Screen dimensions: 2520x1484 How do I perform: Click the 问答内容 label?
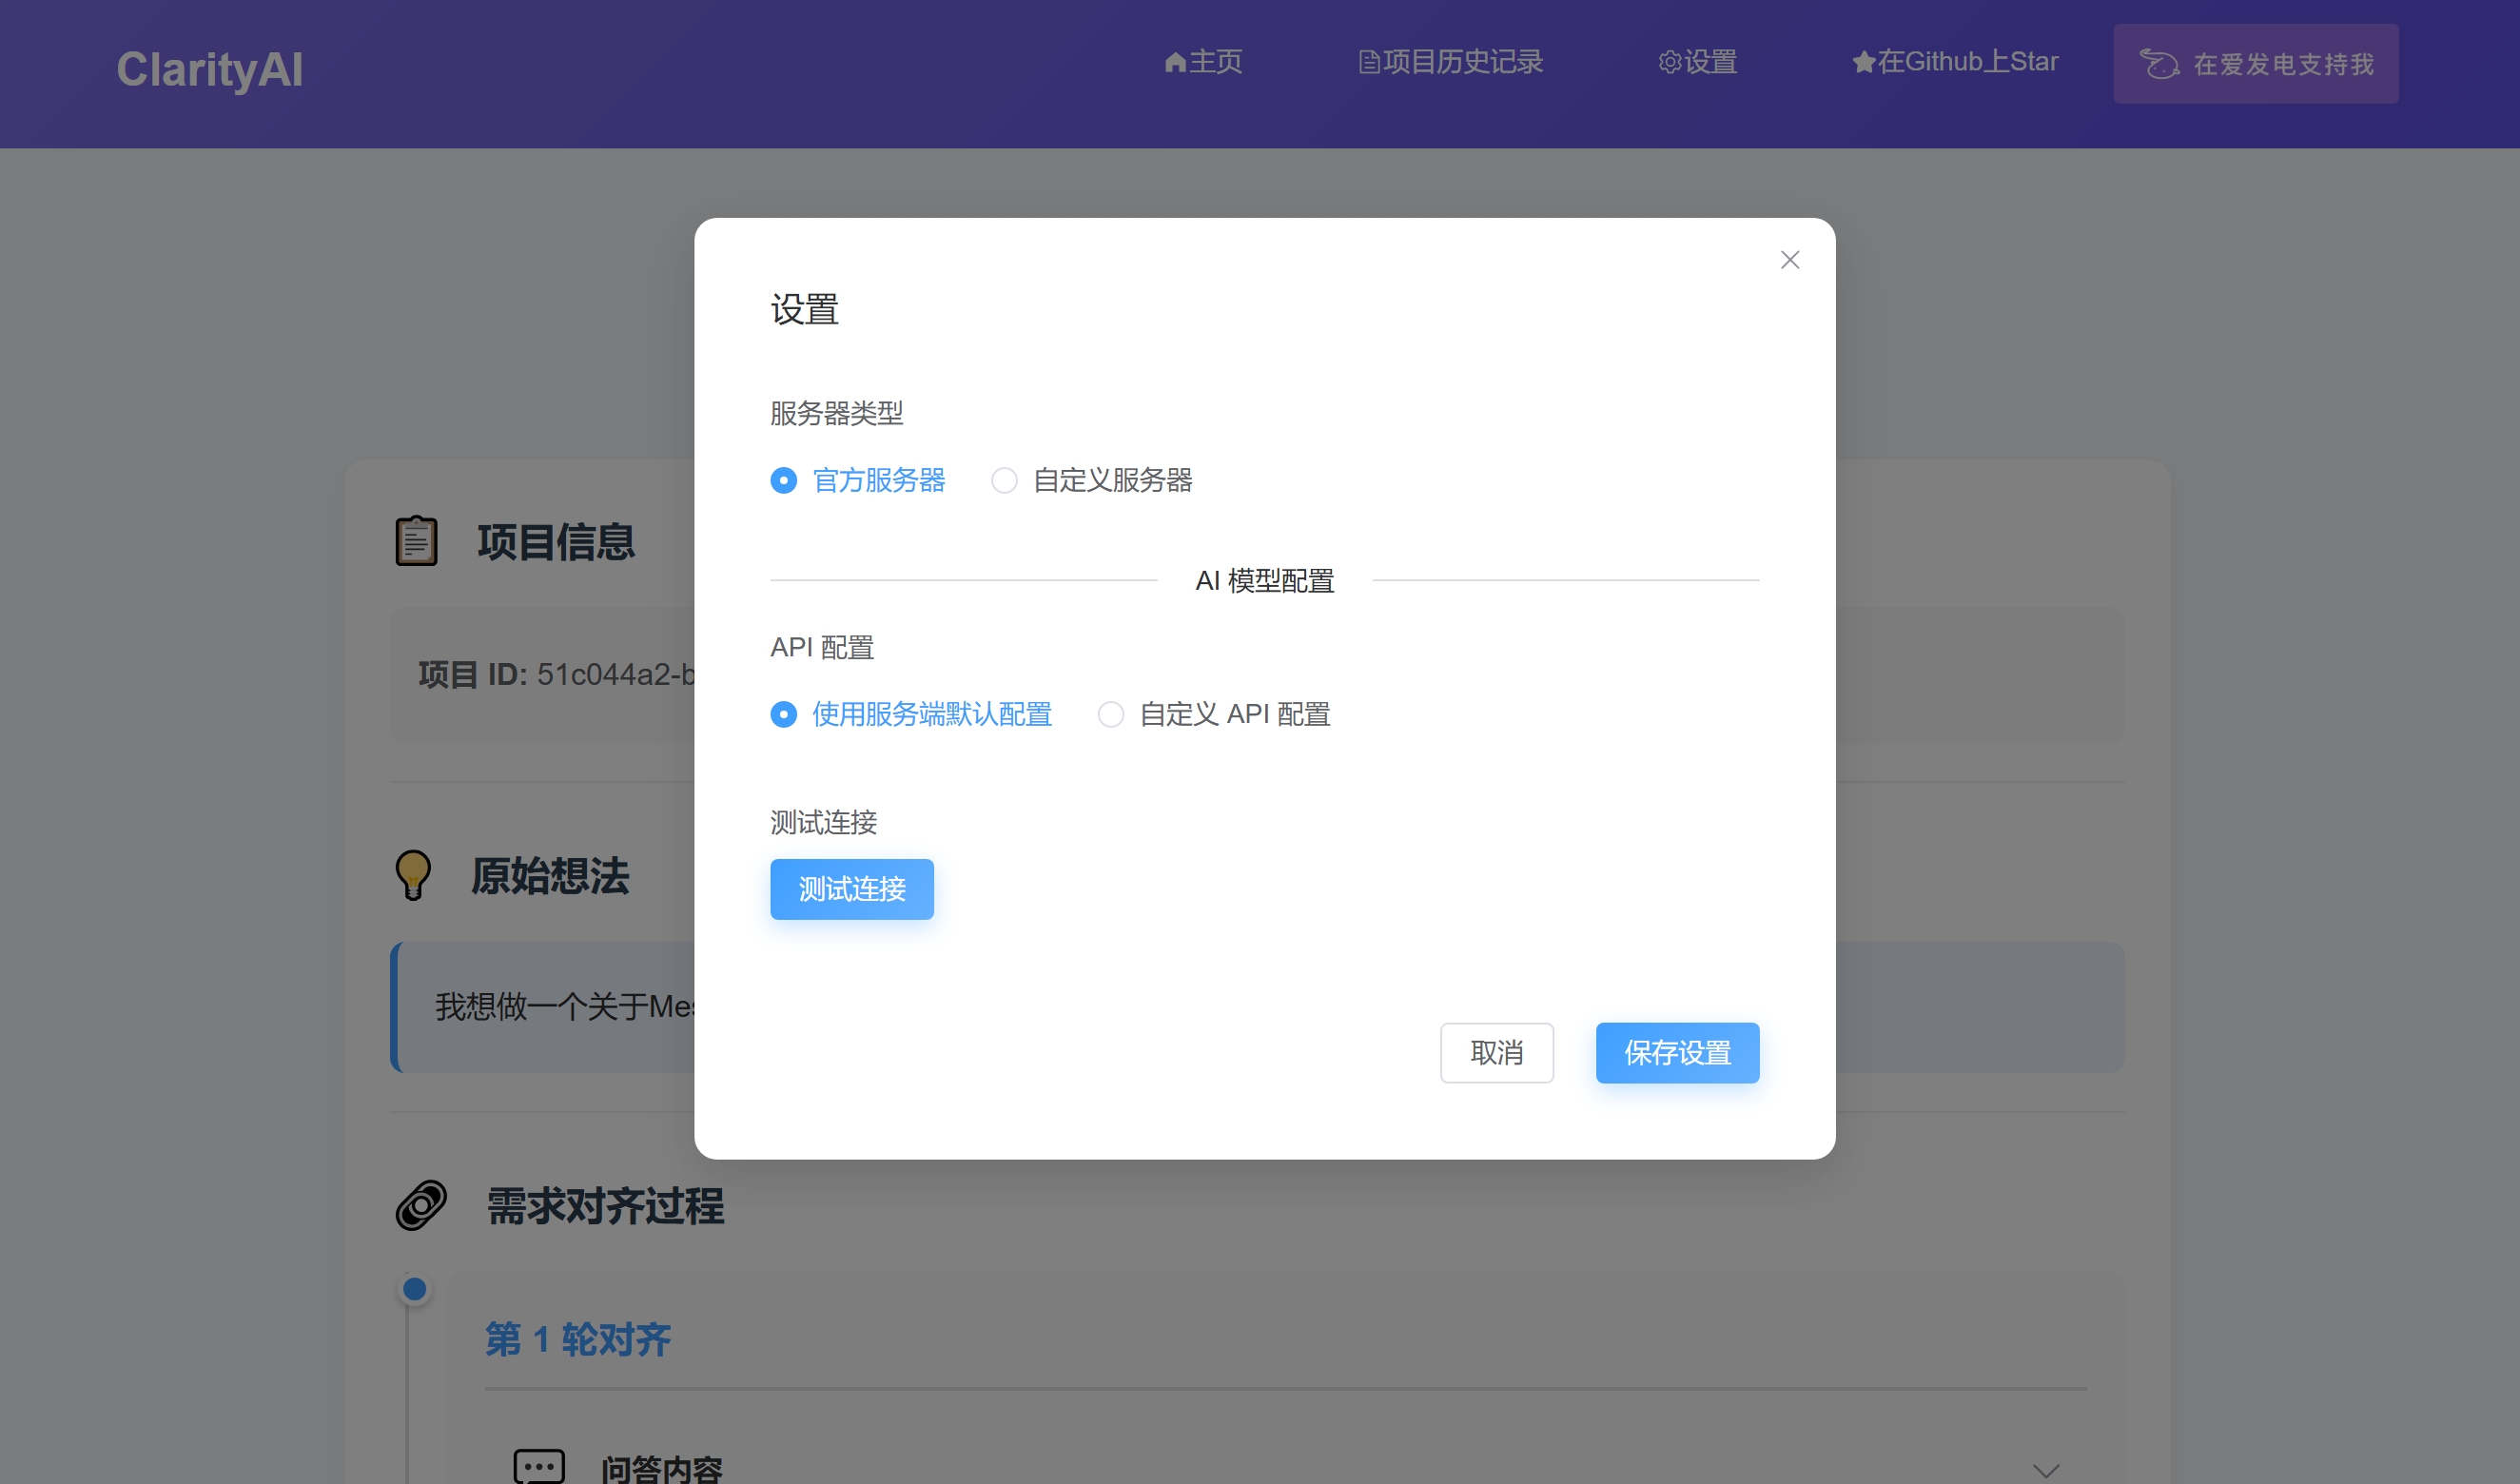(x=661, y=1469)
